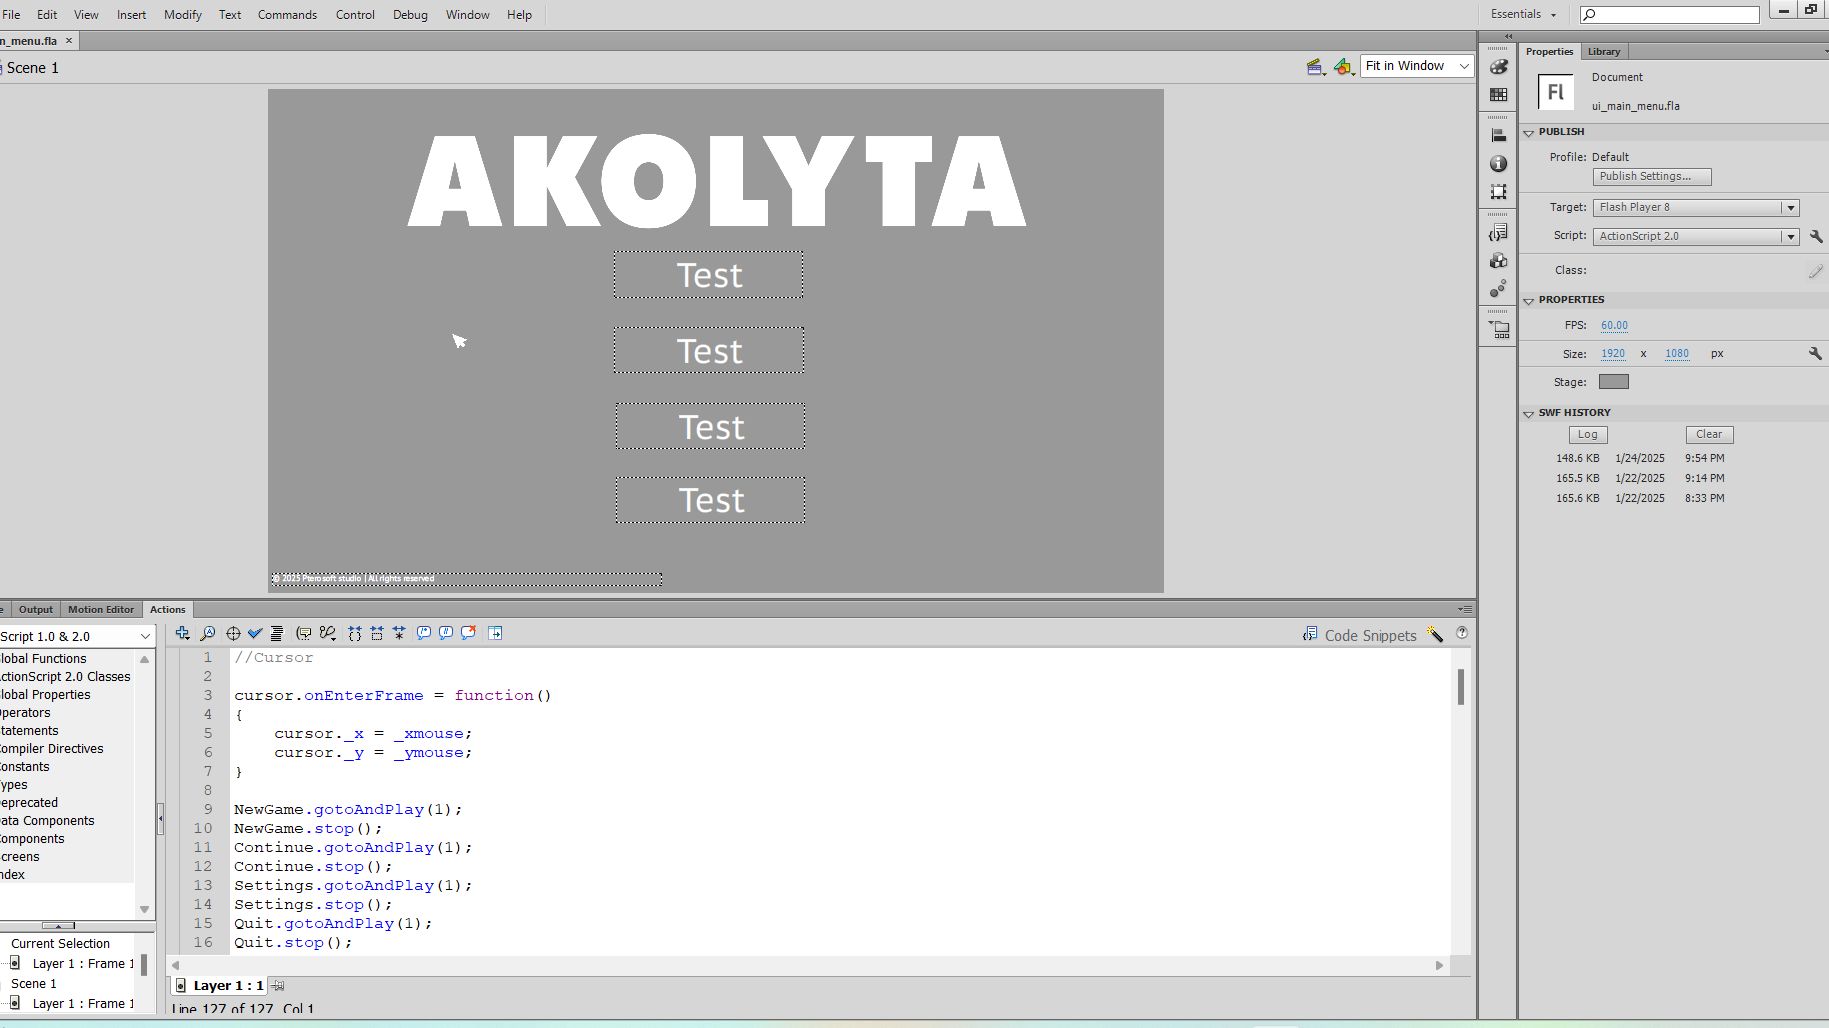Open Actions panel help icon

(x=1462, y=633)
